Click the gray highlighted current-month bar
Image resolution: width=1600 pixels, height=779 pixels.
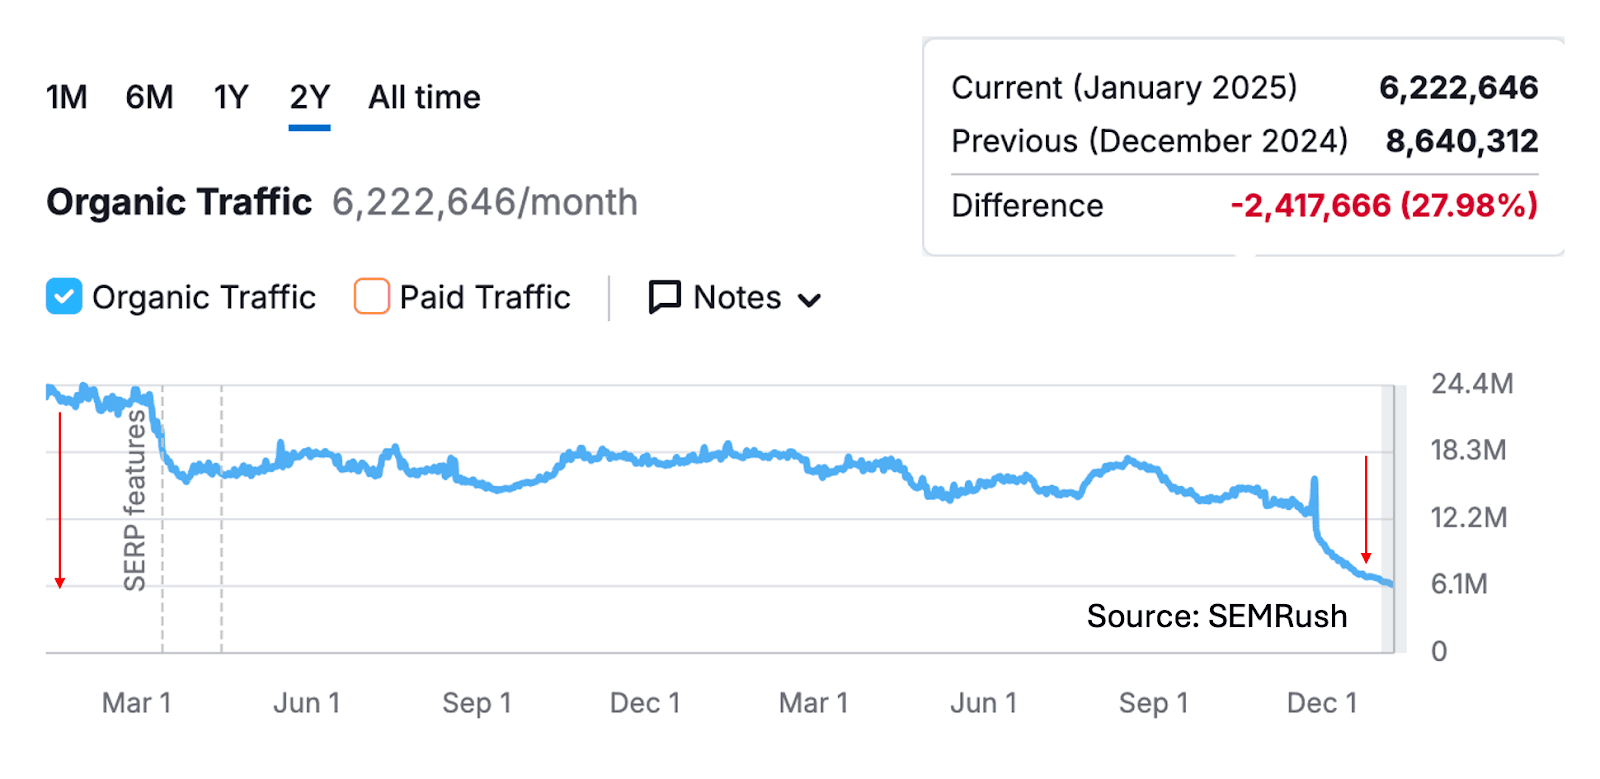point(1388,520)
